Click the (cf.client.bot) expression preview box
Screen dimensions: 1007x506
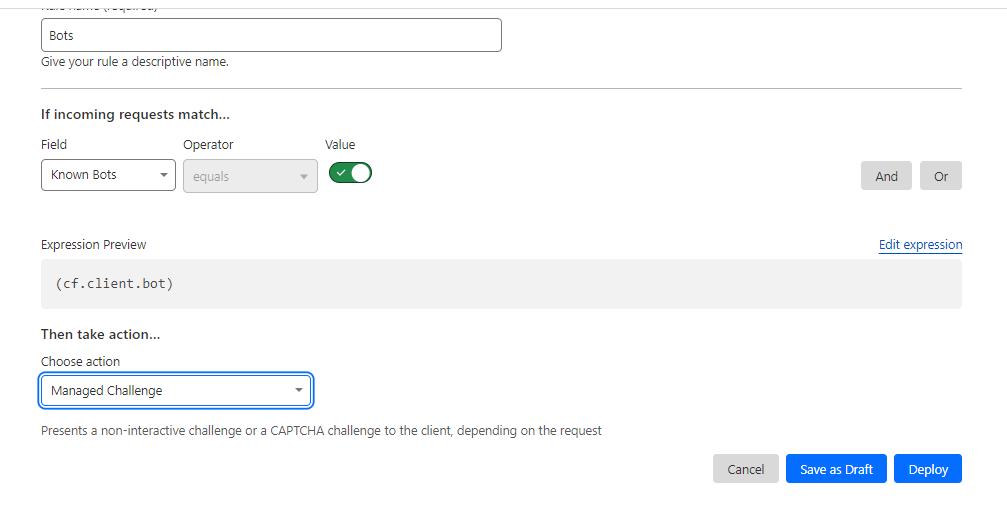[502, 284]
